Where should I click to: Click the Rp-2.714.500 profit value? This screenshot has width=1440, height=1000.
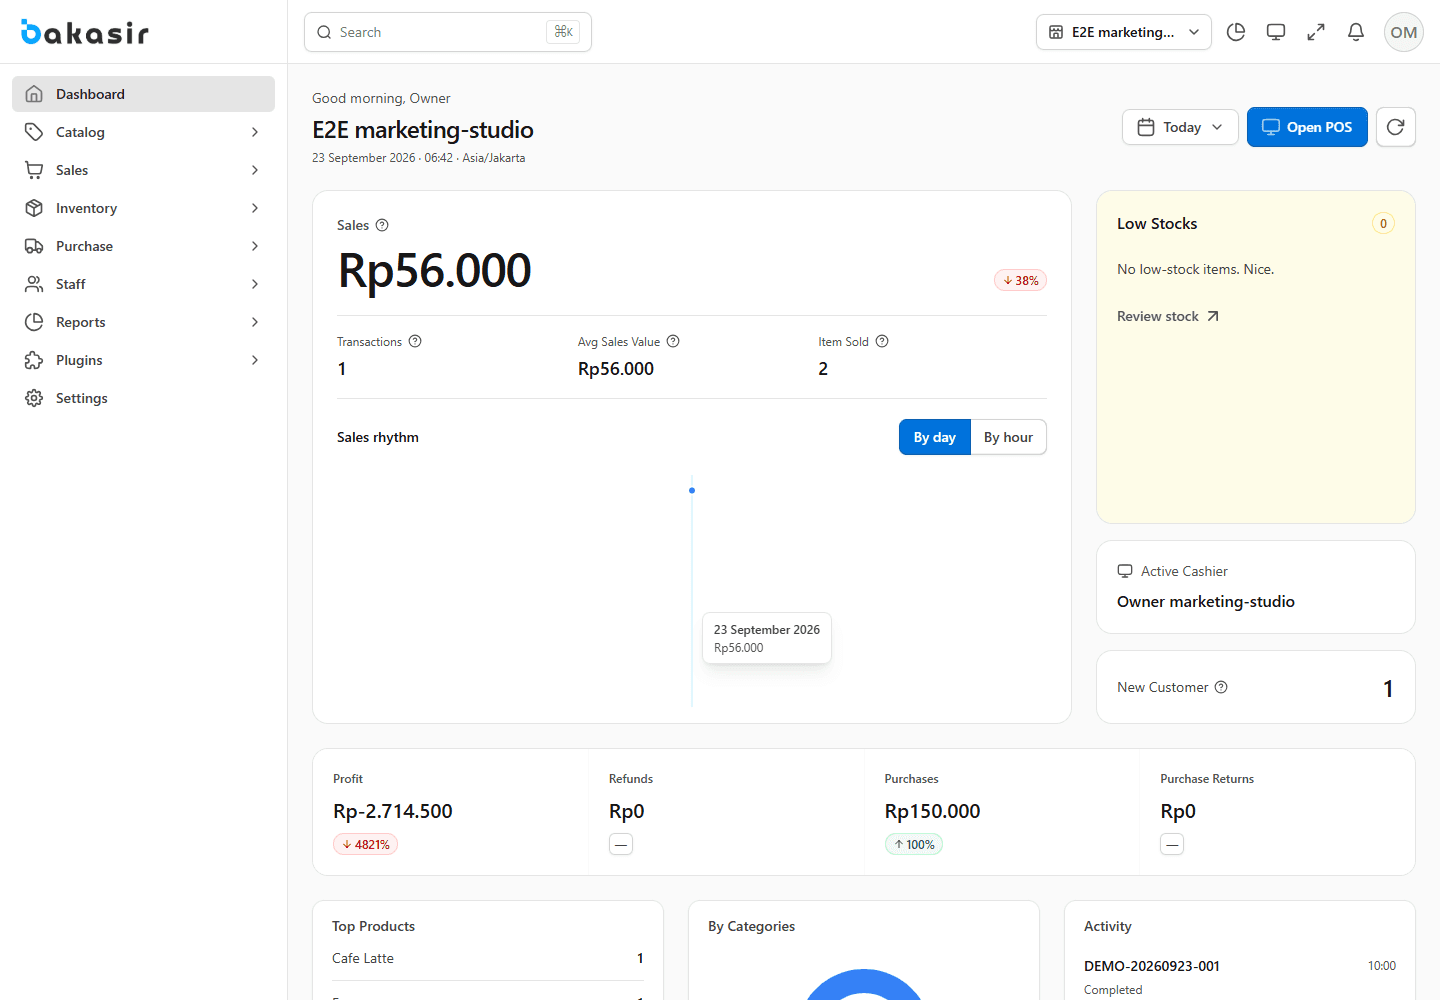point(393,811)
